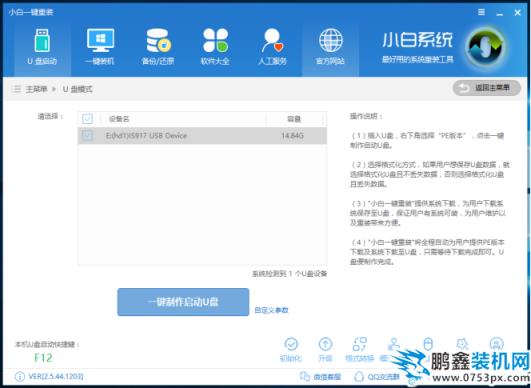Open the hamburger menu in title bar
This screenshot has width=531, height=388.
(x=481, y=12)
